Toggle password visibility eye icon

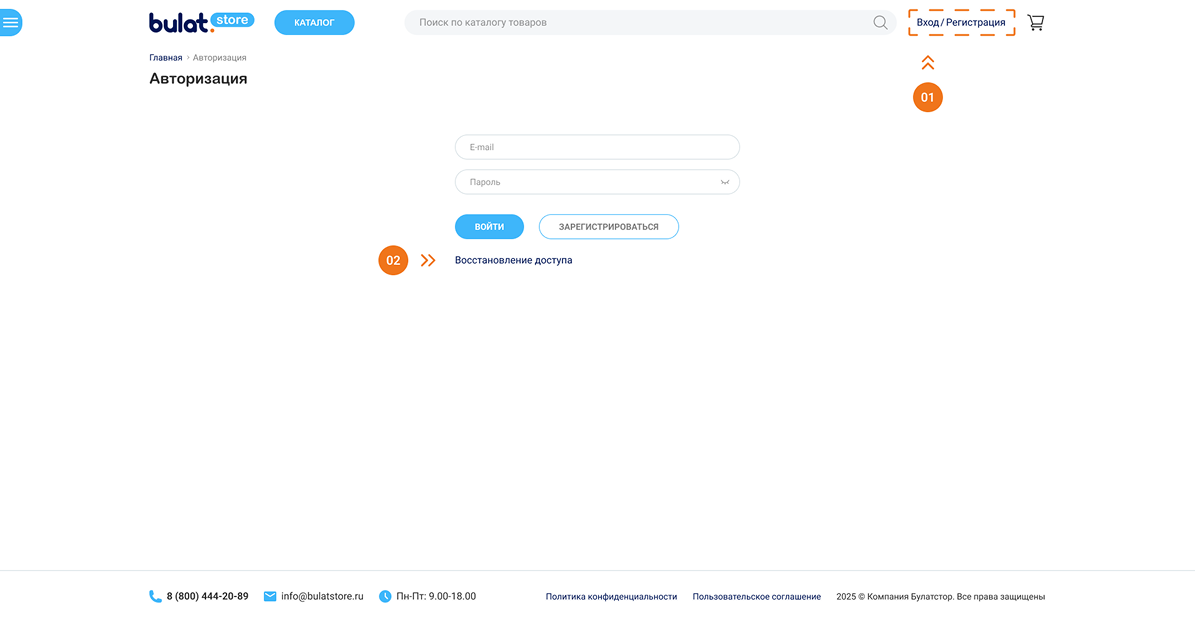coord(725,182)
